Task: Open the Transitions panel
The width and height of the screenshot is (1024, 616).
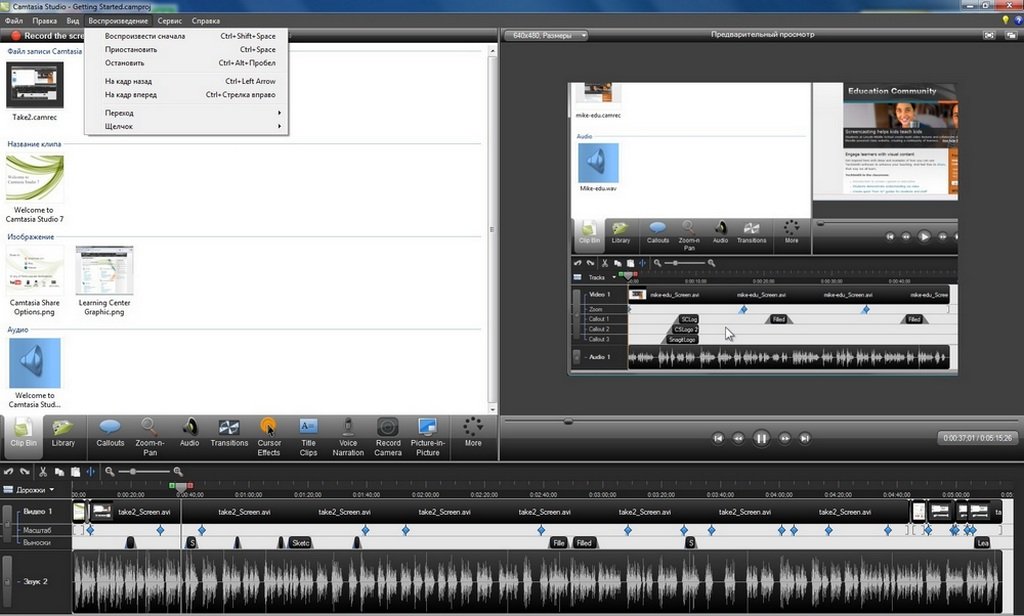Action: (x=229, y=433)
